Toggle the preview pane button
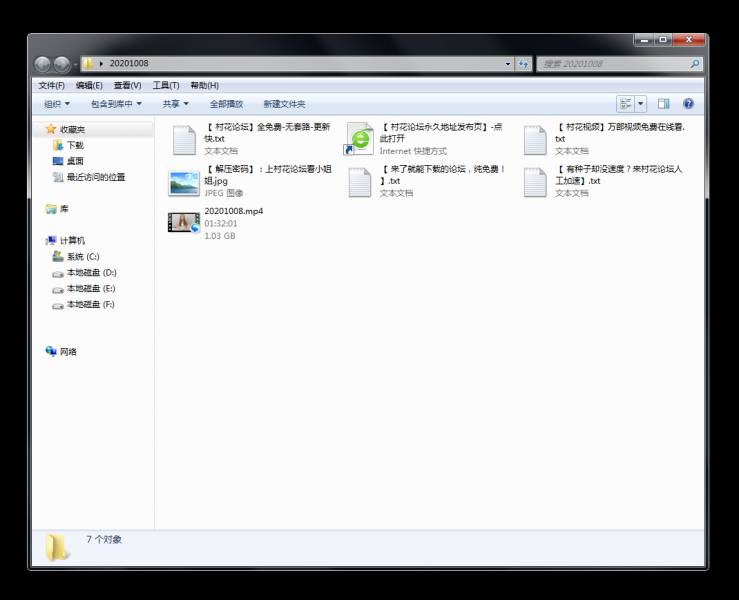Viewport: 739px width, 600px height. pyautogui.click(x=663, y=104)
